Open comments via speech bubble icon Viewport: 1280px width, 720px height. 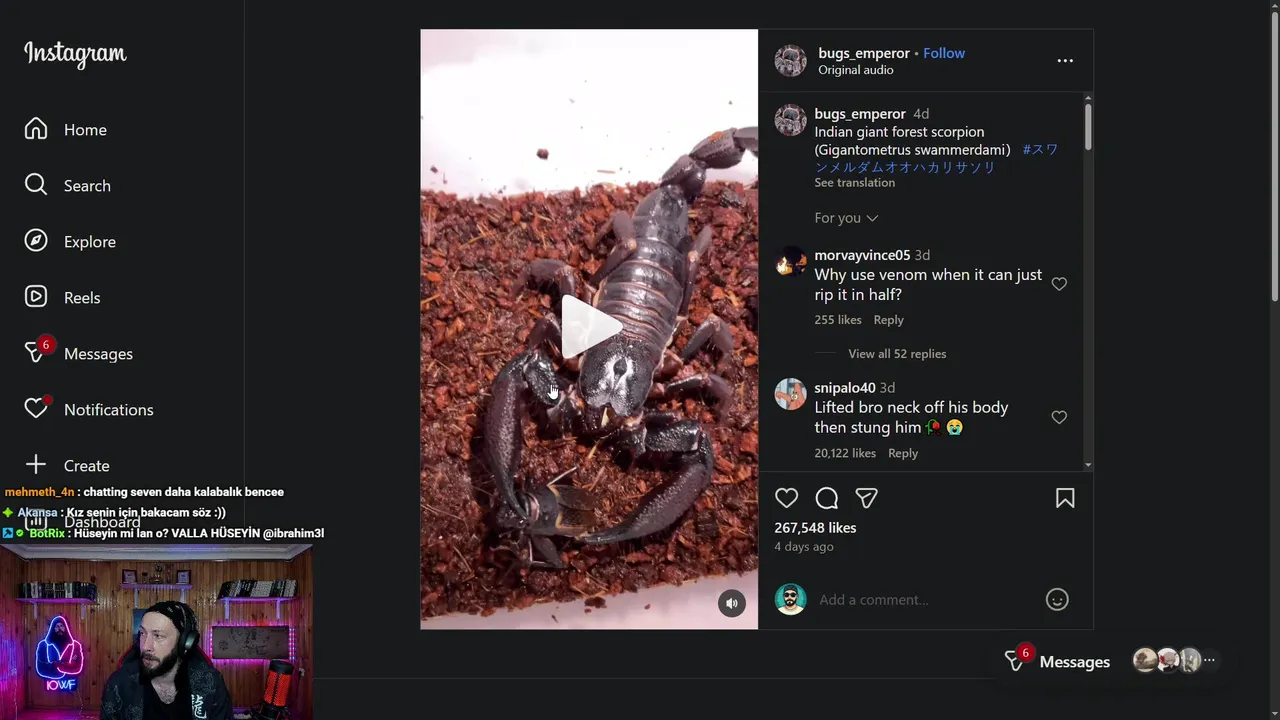coord(827,498)
